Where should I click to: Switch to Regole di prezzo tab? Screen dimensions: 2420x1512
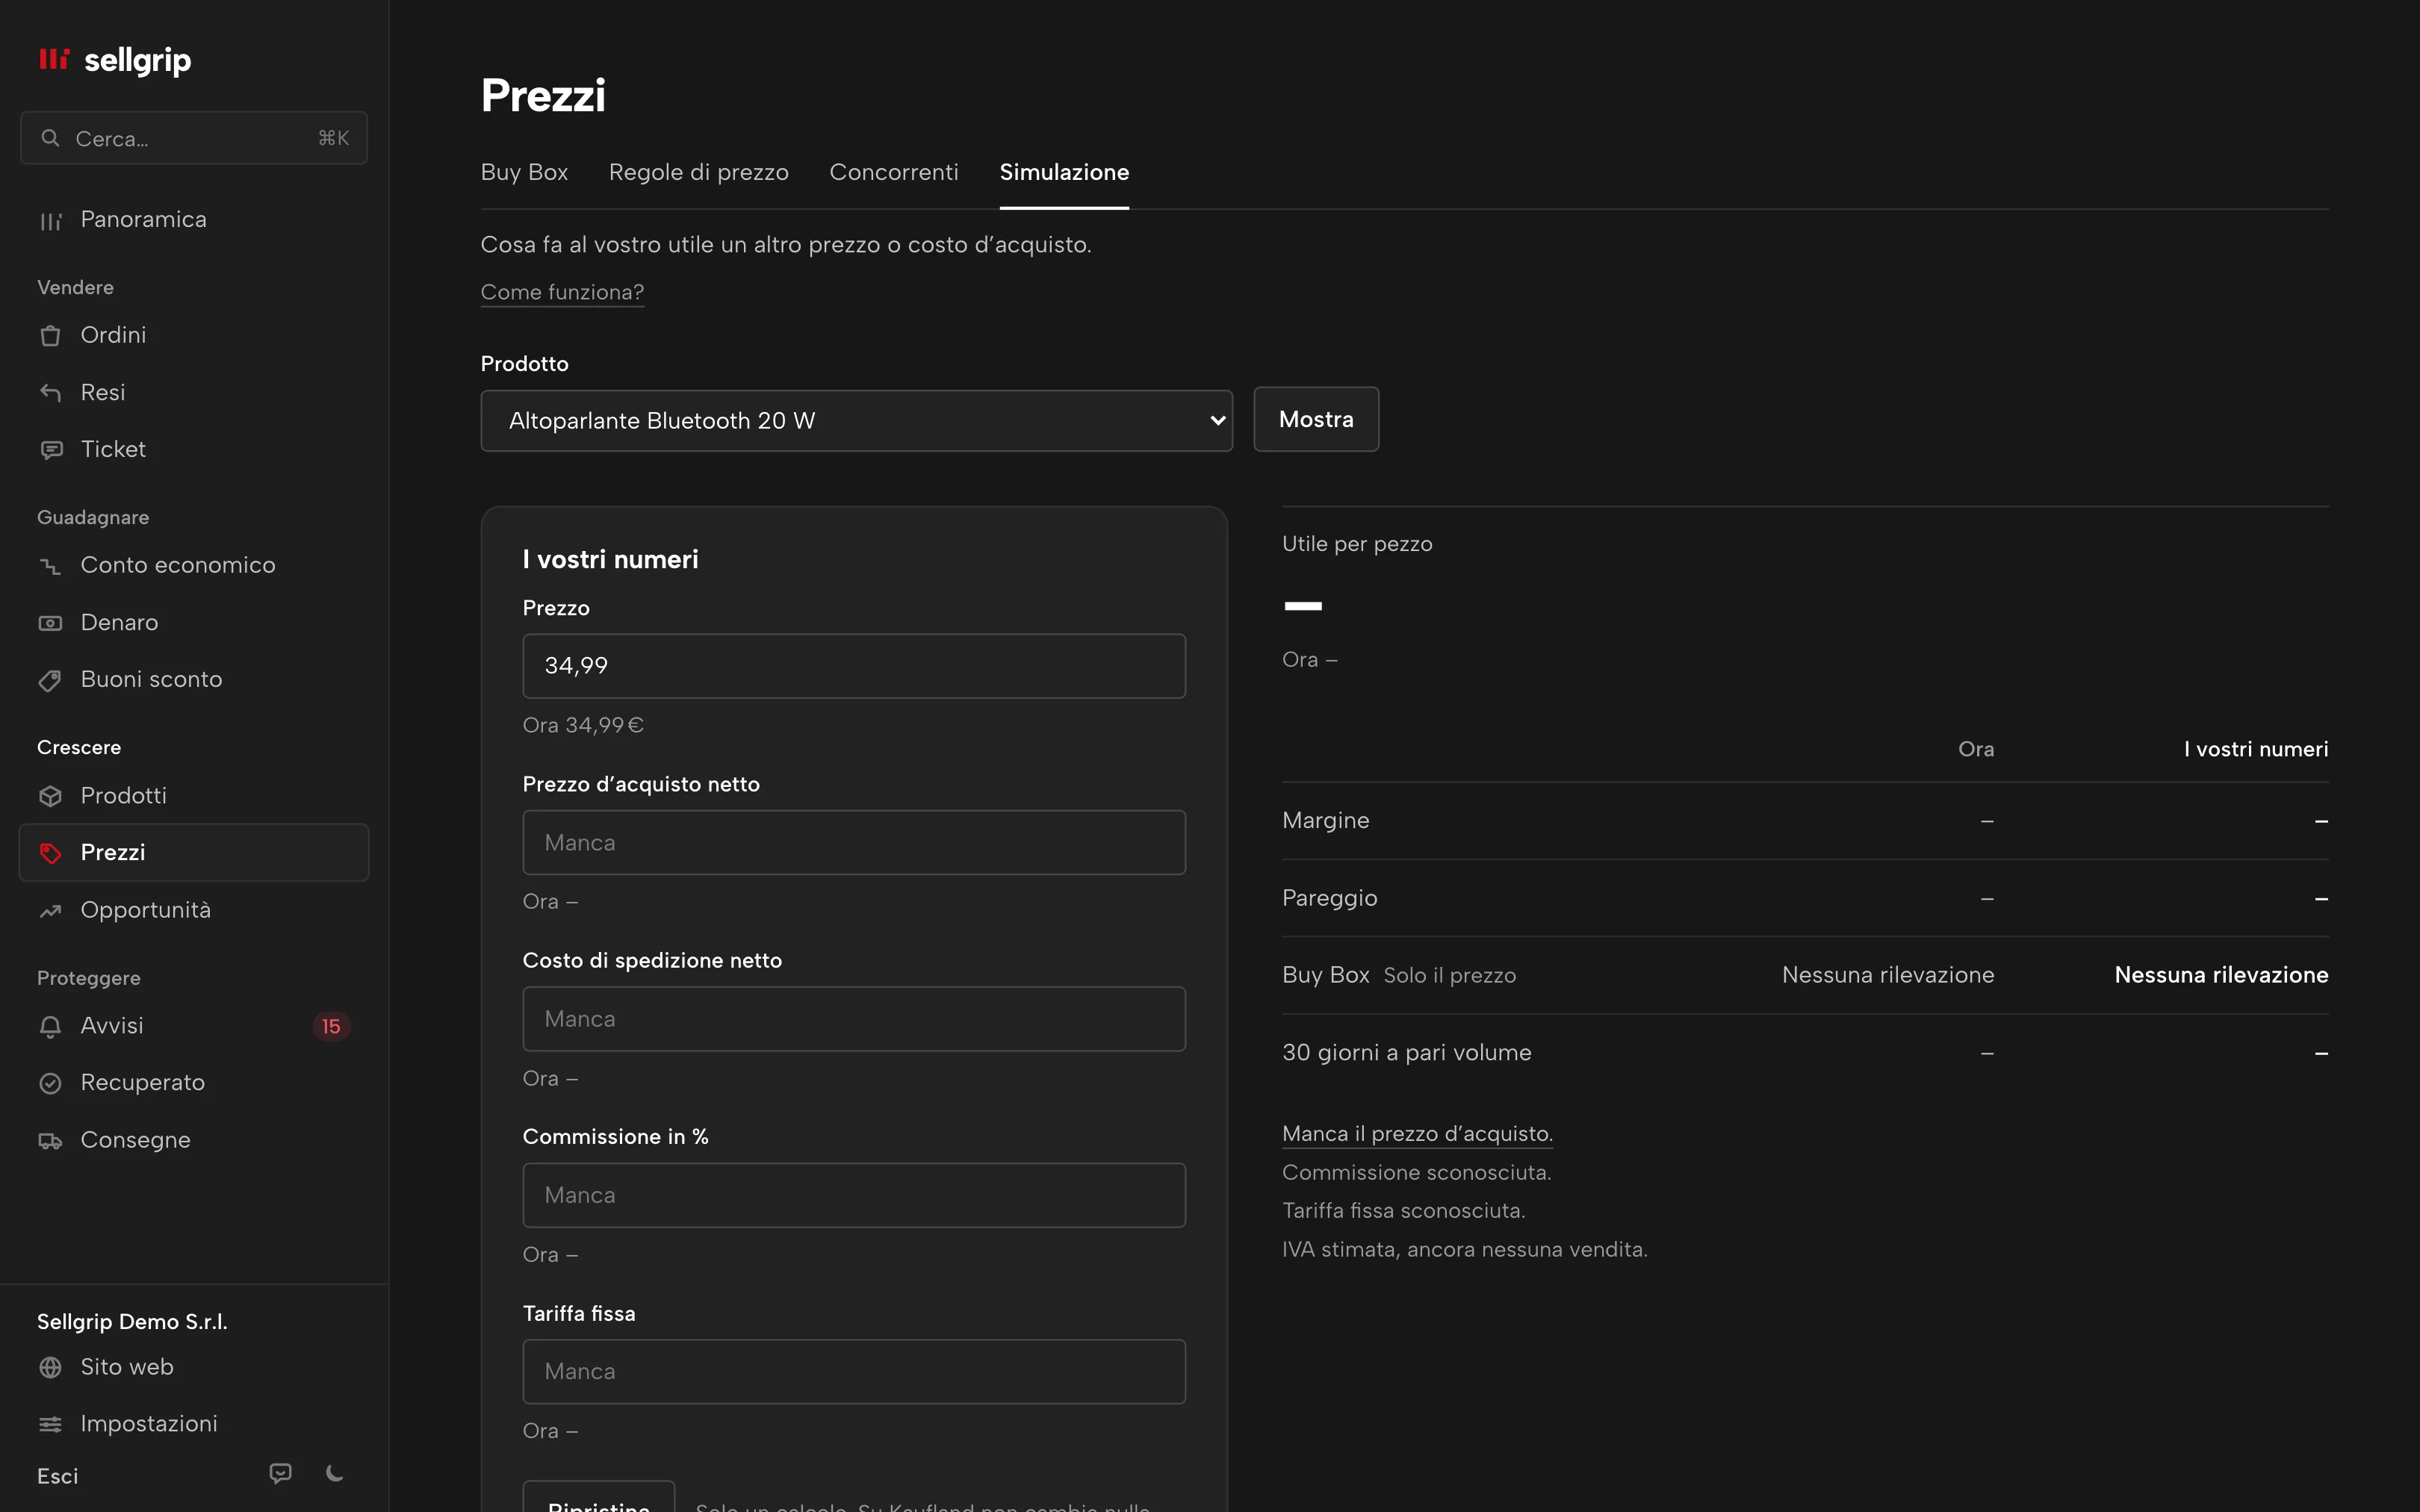click(x=699, y=172)
